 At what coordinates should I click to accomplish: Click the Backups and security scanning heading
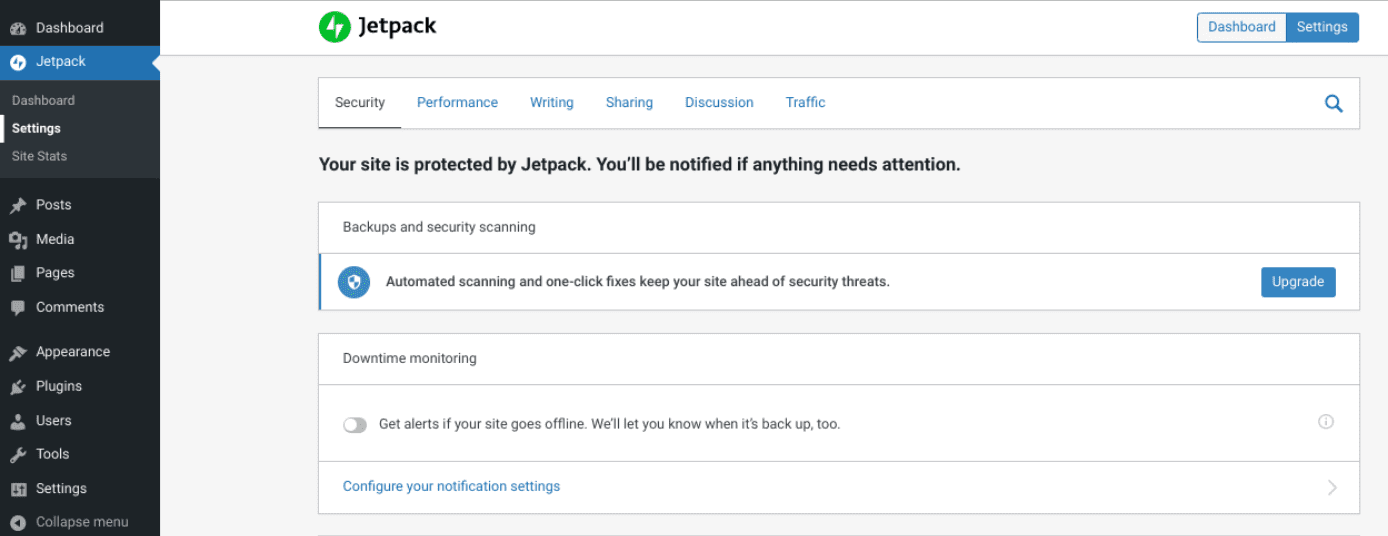pos(439,227)
